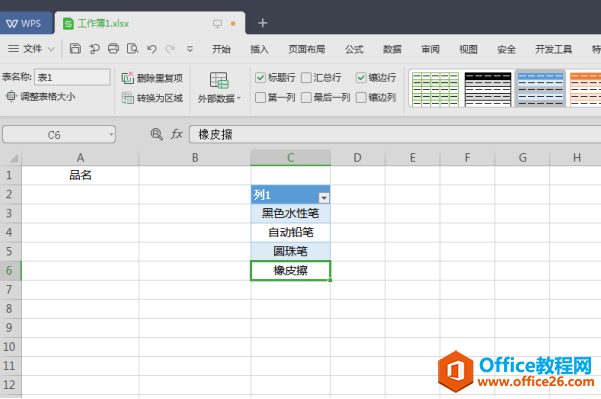Viewport: 601px width, 399px height.
Task: Open the 公式 ribbon tab
Action: pos(354,49)
